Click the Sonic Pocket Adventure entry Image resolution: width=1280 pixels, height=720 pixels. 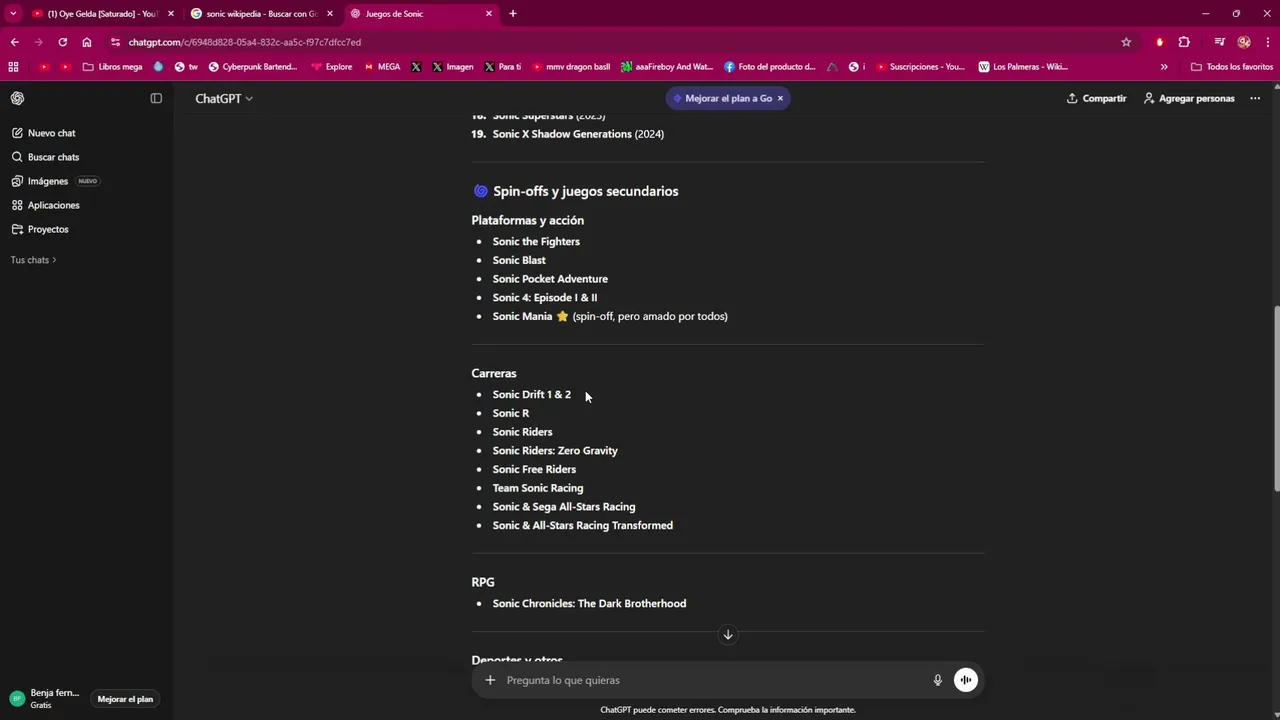550,279
